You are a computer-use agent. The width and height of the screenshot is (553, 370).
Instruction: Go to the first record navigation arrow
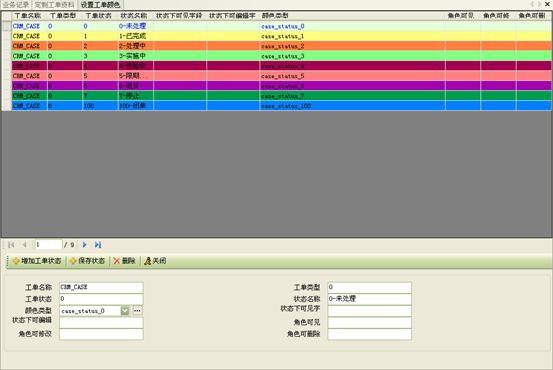click(x=11, y=245)
